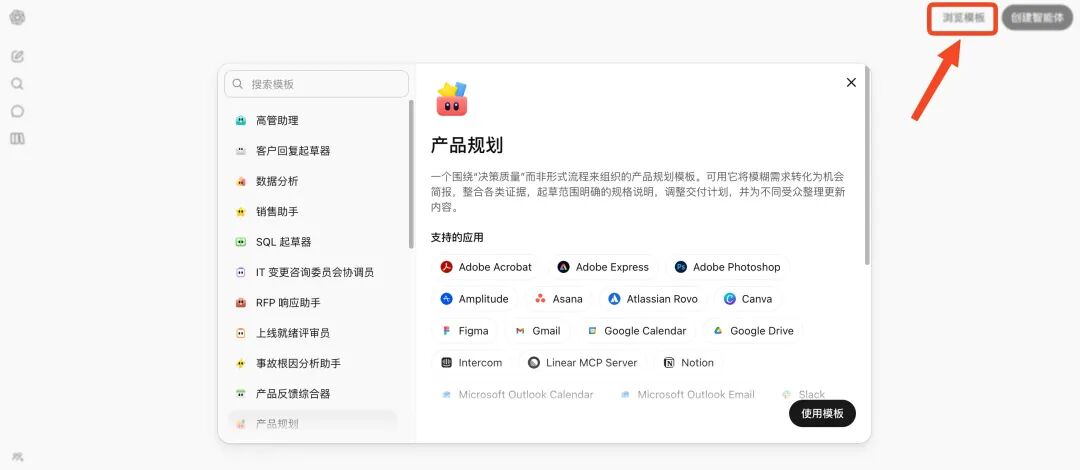This screenshot has width=1080, height=470.
Task: Select the Figma app chip
Action: 465,331
